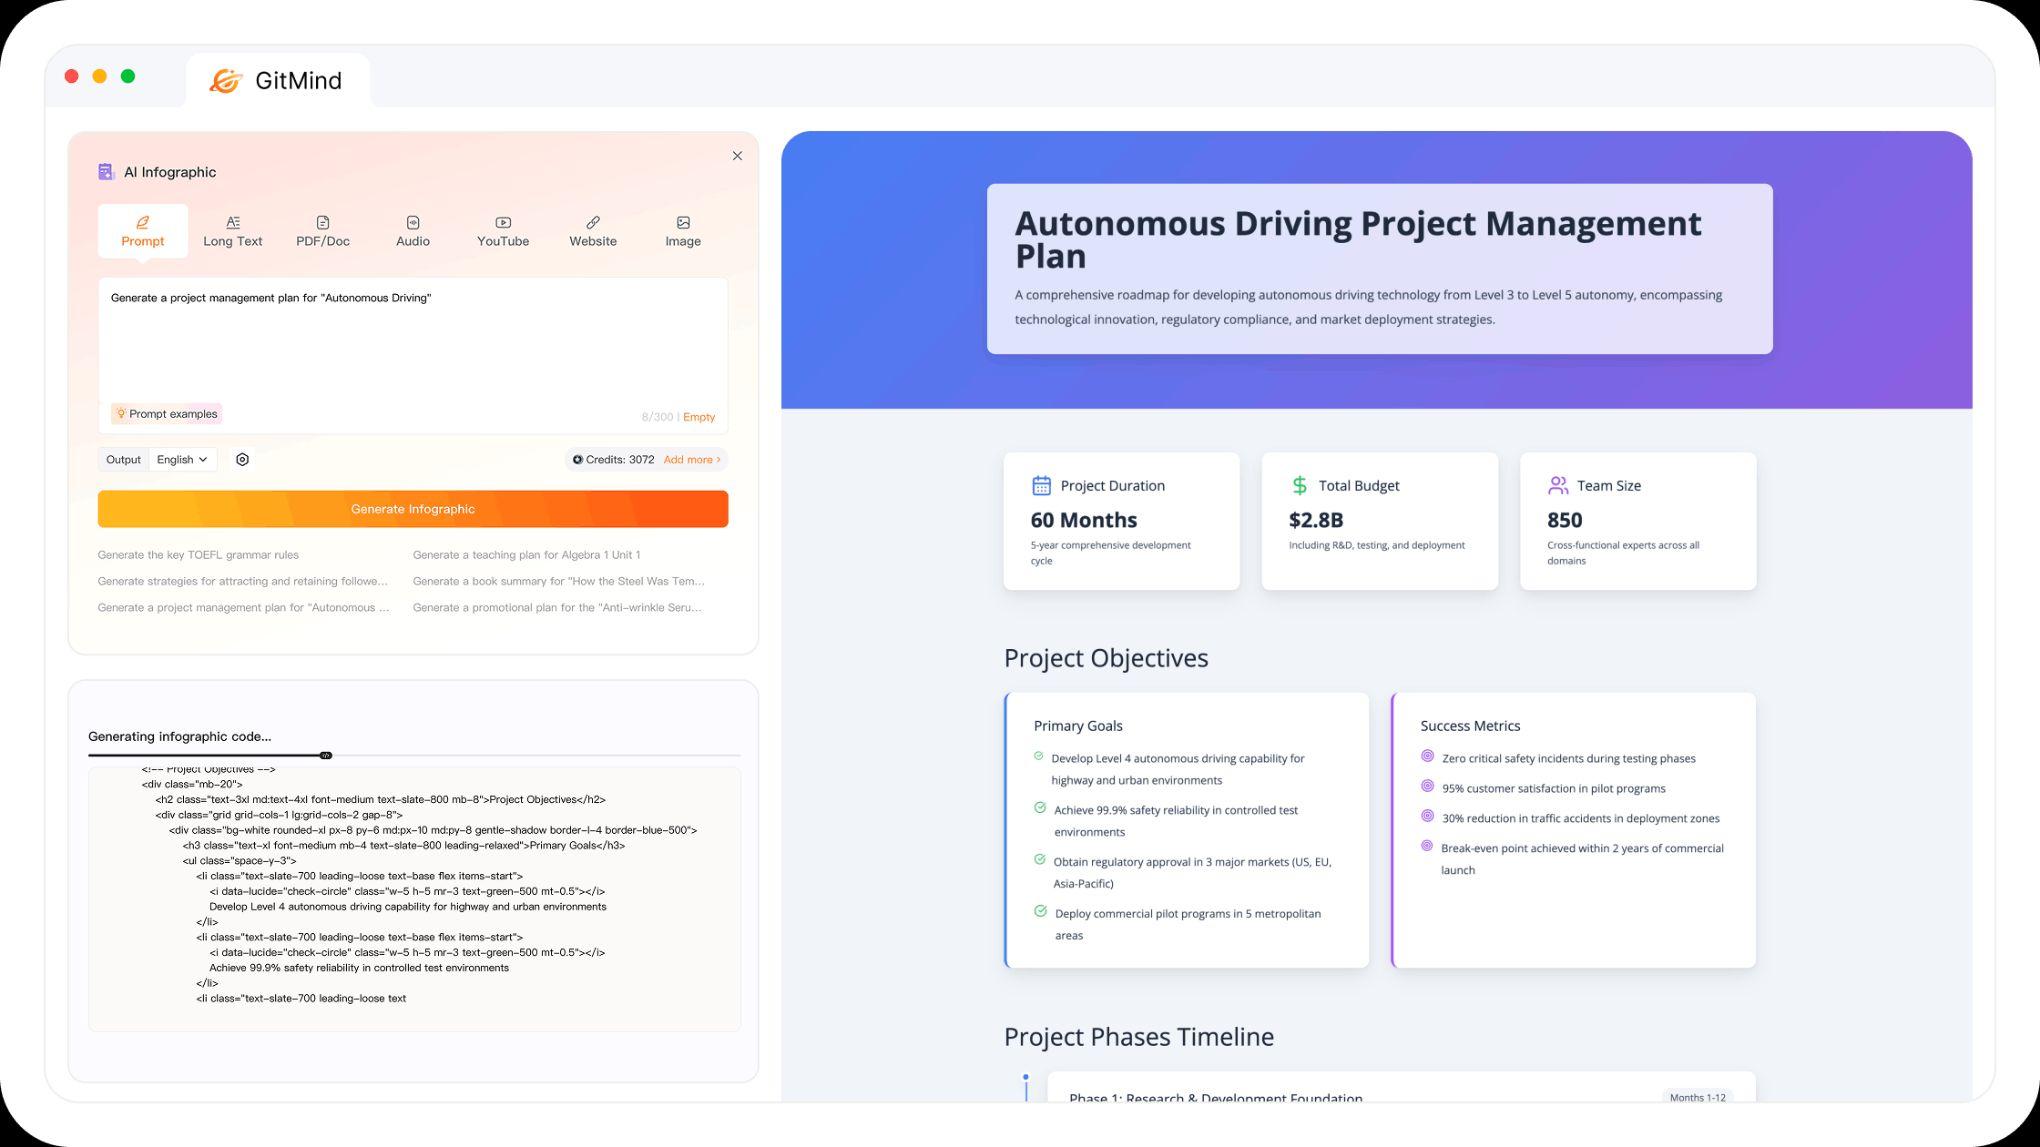Toggle the Prompt examples suggestions

click(166, 413)
